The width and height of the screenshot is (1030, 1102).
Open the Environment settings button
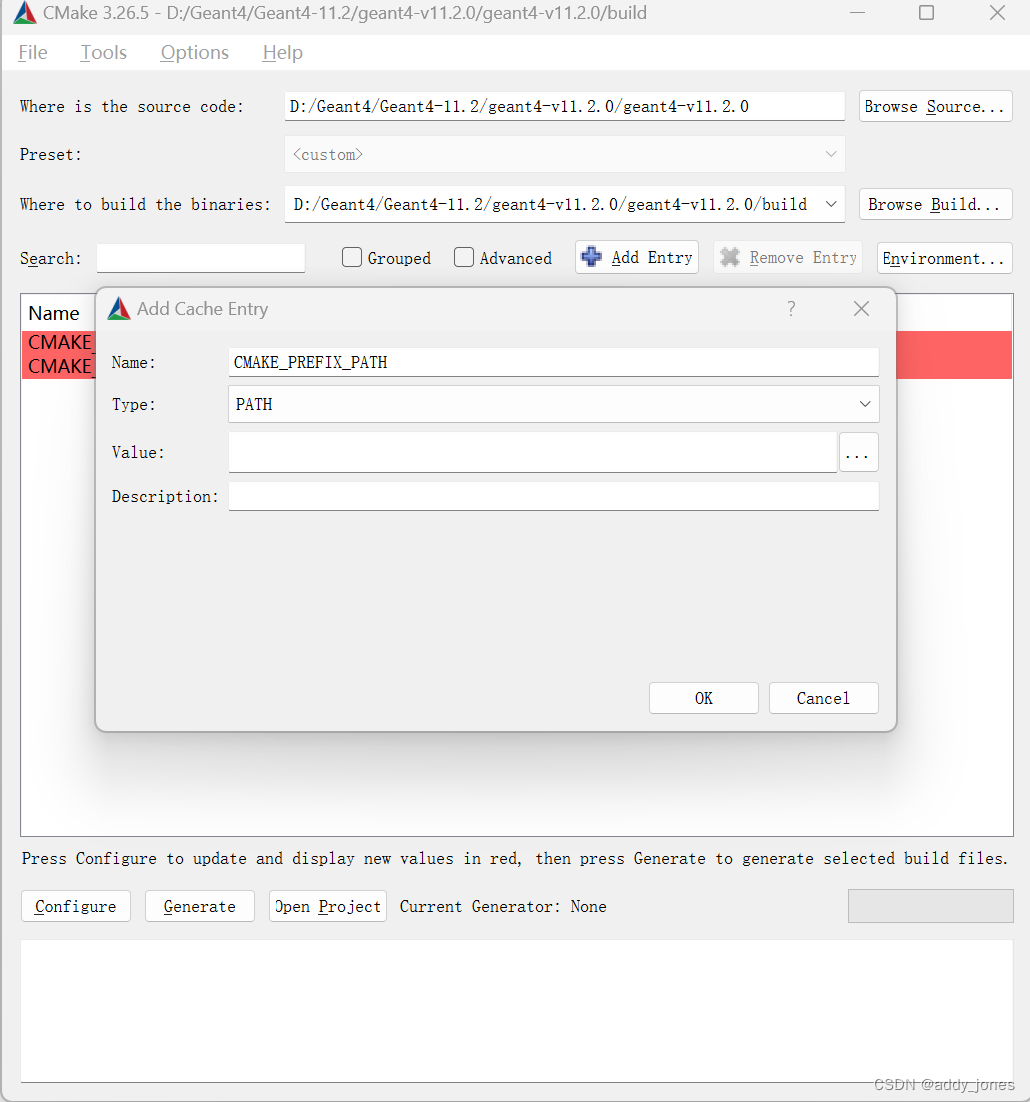pos(944,258)
